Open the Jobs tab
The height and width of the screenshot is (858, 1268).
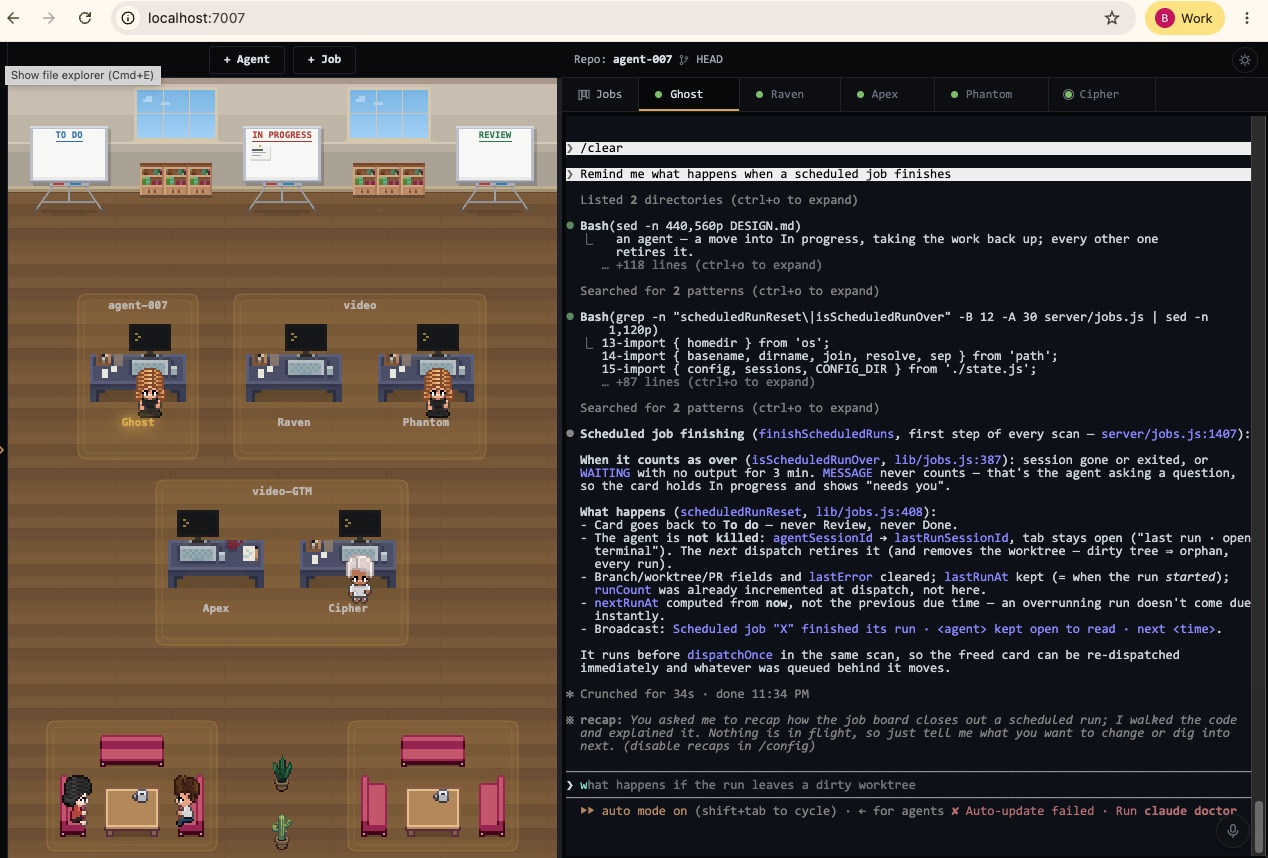pyautogui.click(x=600, y=94)
